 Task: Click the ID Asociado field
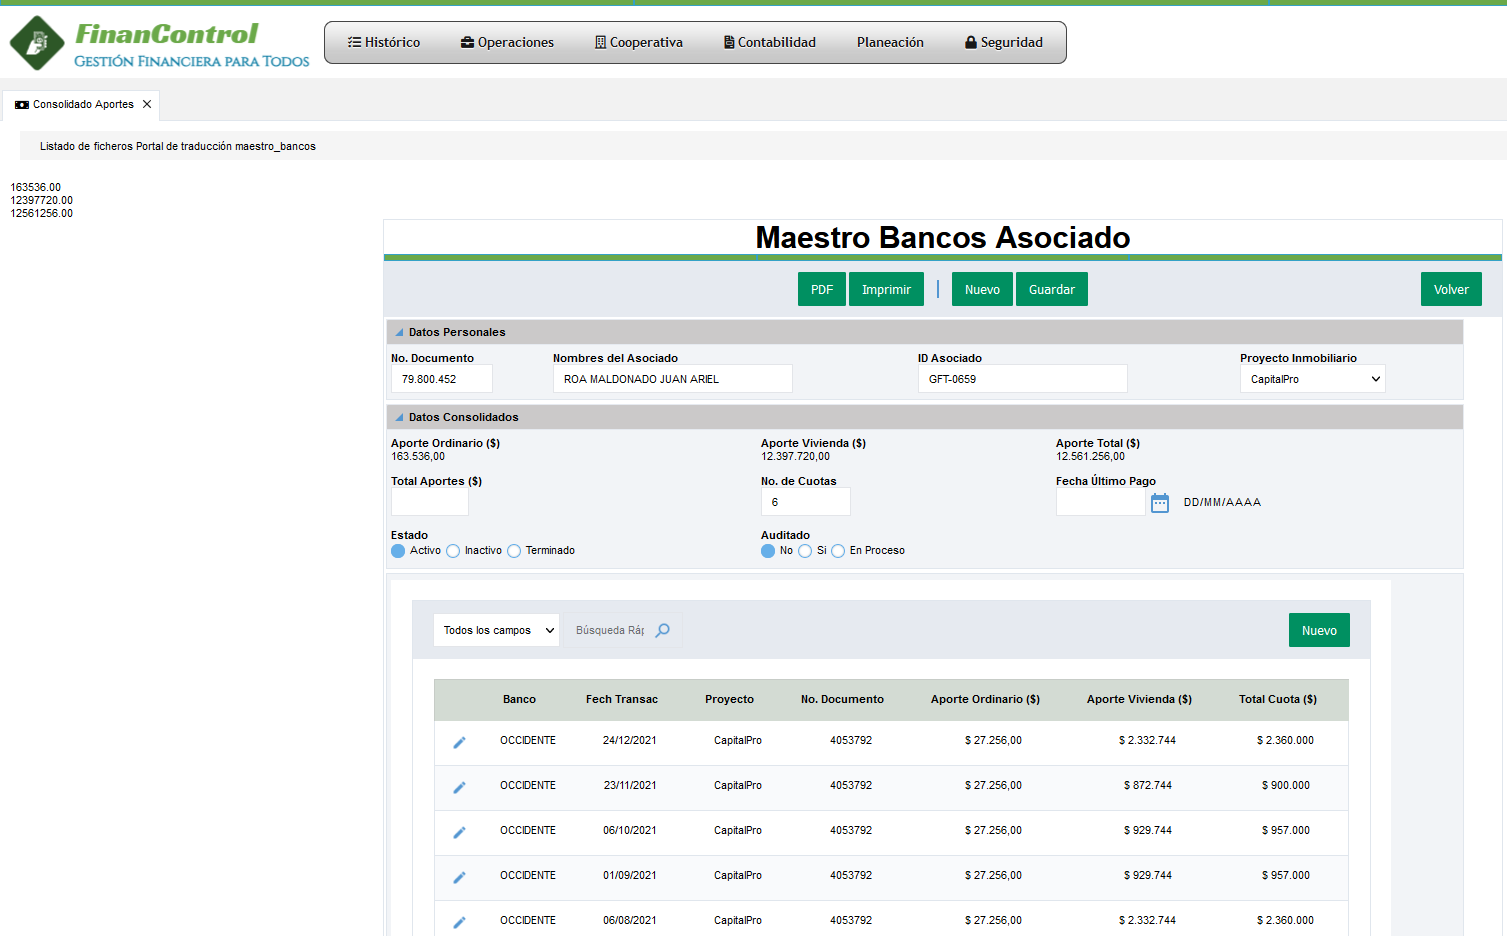tap(1022, 379)
